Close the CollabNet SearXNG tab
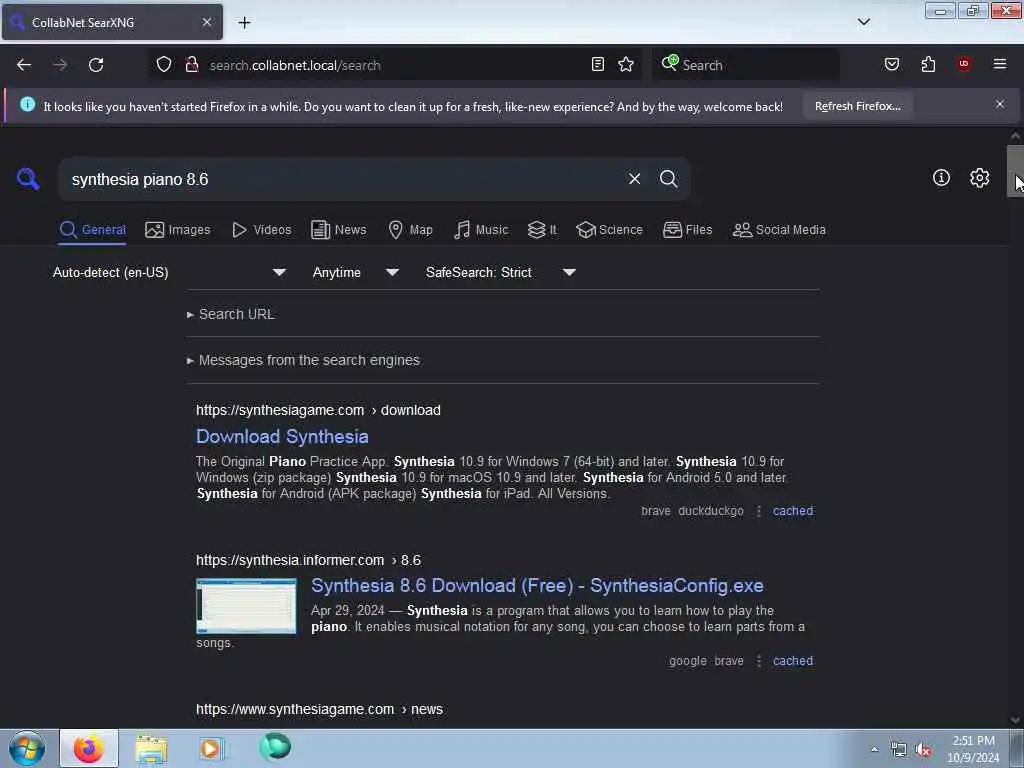Screen dimensions: 1024x768 pos(206,22)
